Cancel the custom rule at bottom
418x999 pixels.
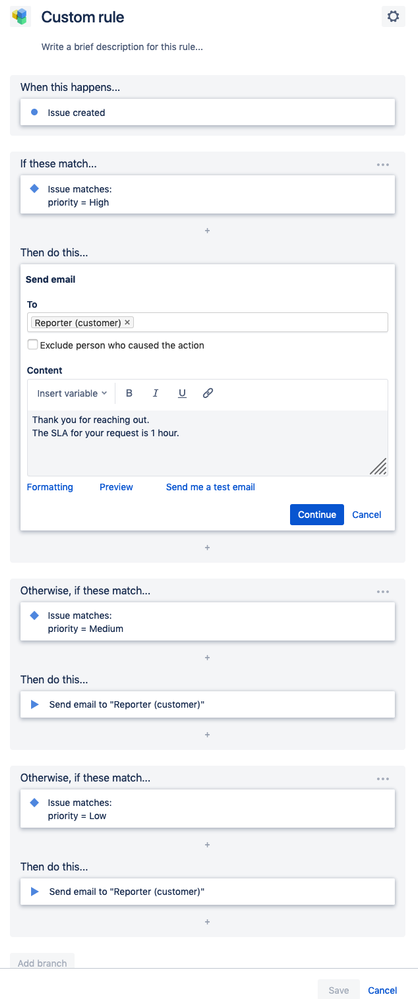(382, 990)
